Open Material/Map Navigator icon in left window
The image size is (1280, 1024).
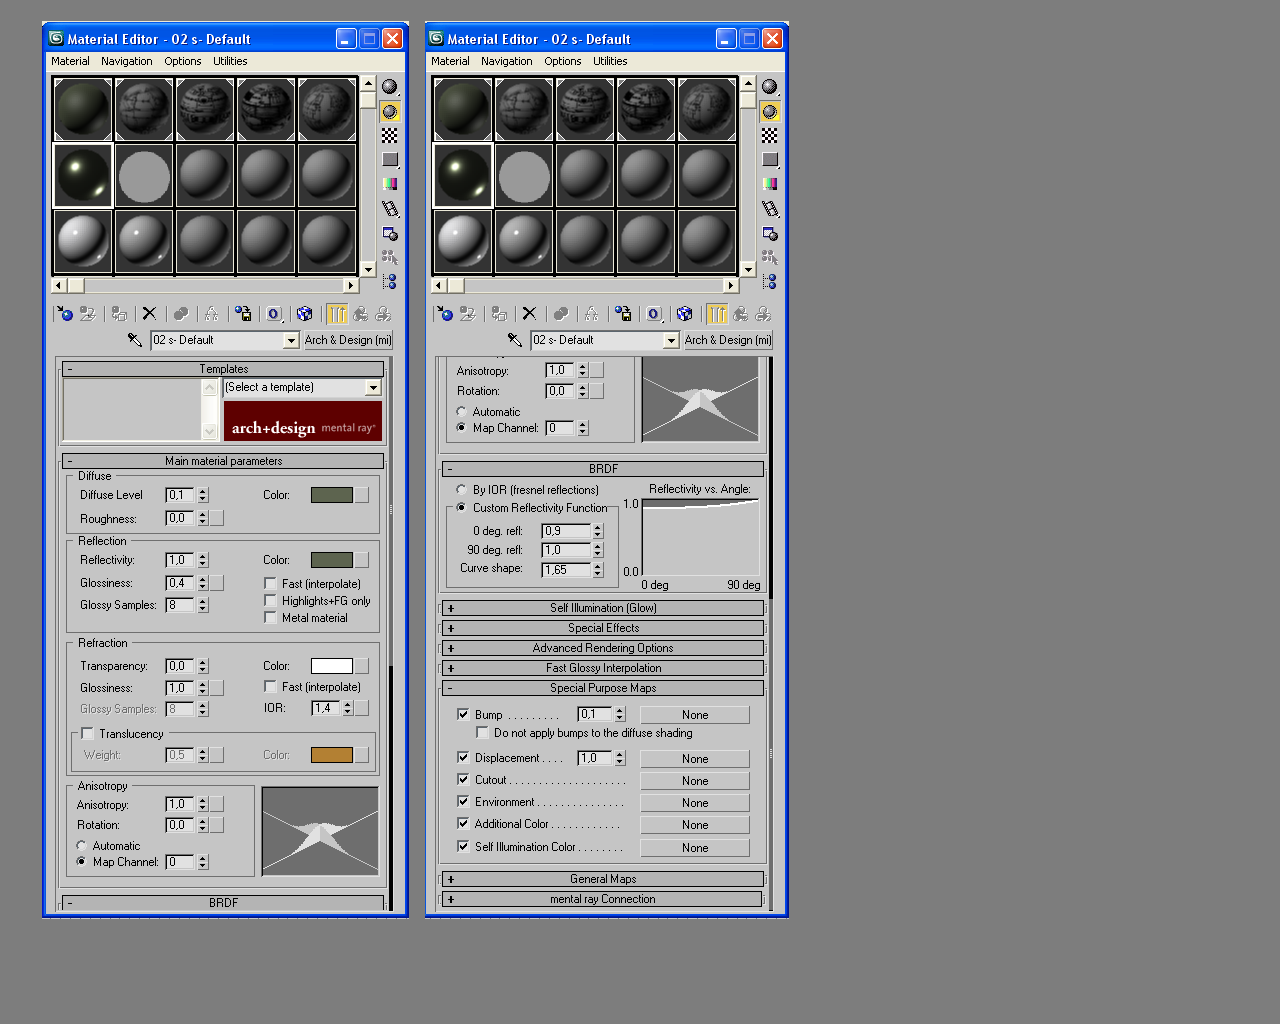pos(390,281)
